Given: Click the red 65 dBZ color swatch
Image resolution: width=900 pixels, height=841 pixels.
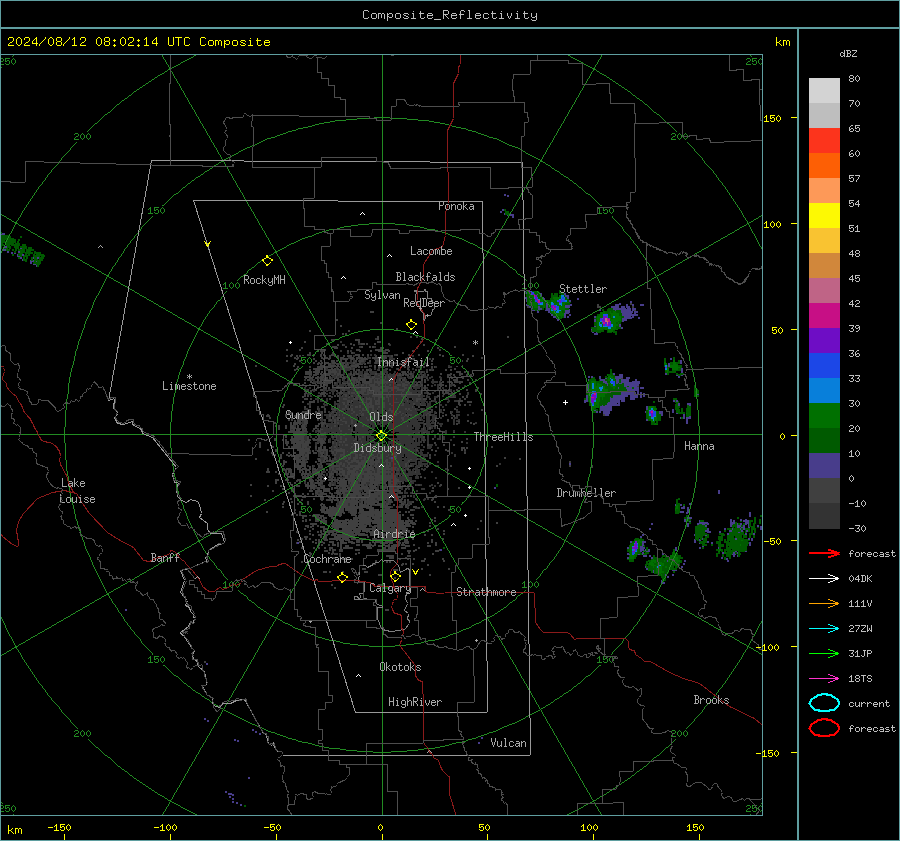Looking at the screenshot, I should click(824, 140).
